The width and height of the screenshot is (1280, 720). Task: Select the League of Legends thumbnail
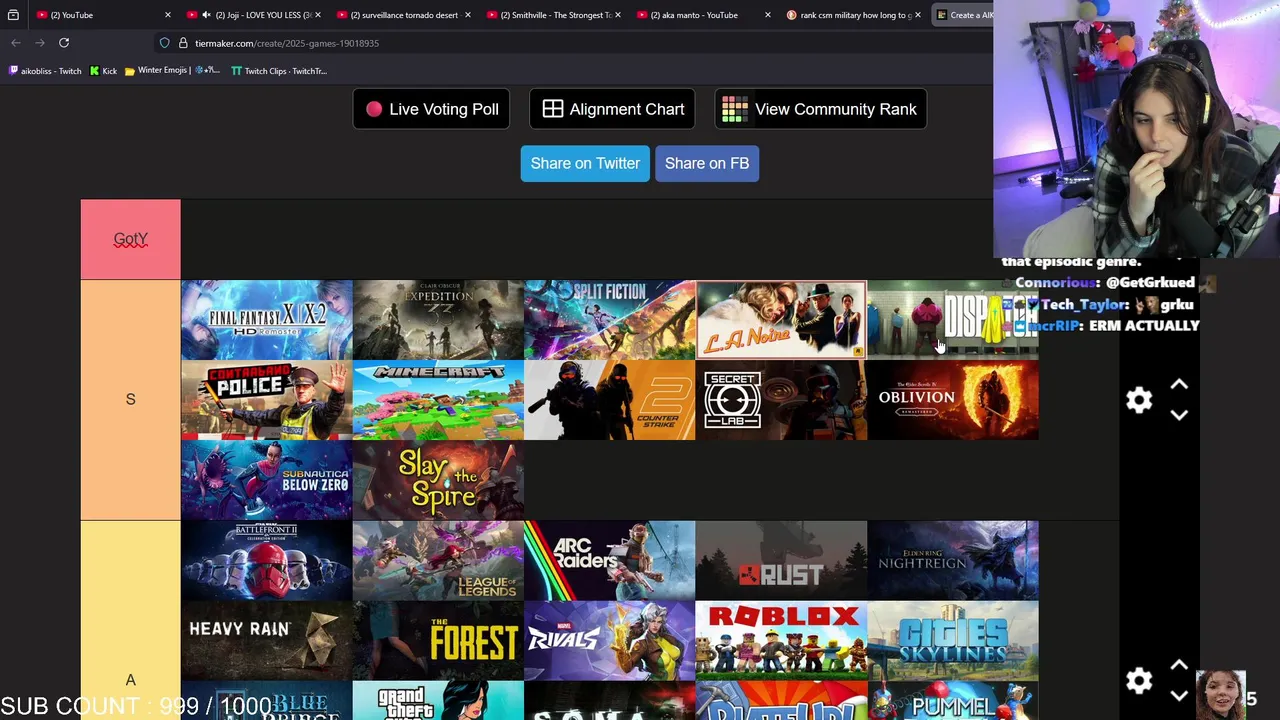438,561
